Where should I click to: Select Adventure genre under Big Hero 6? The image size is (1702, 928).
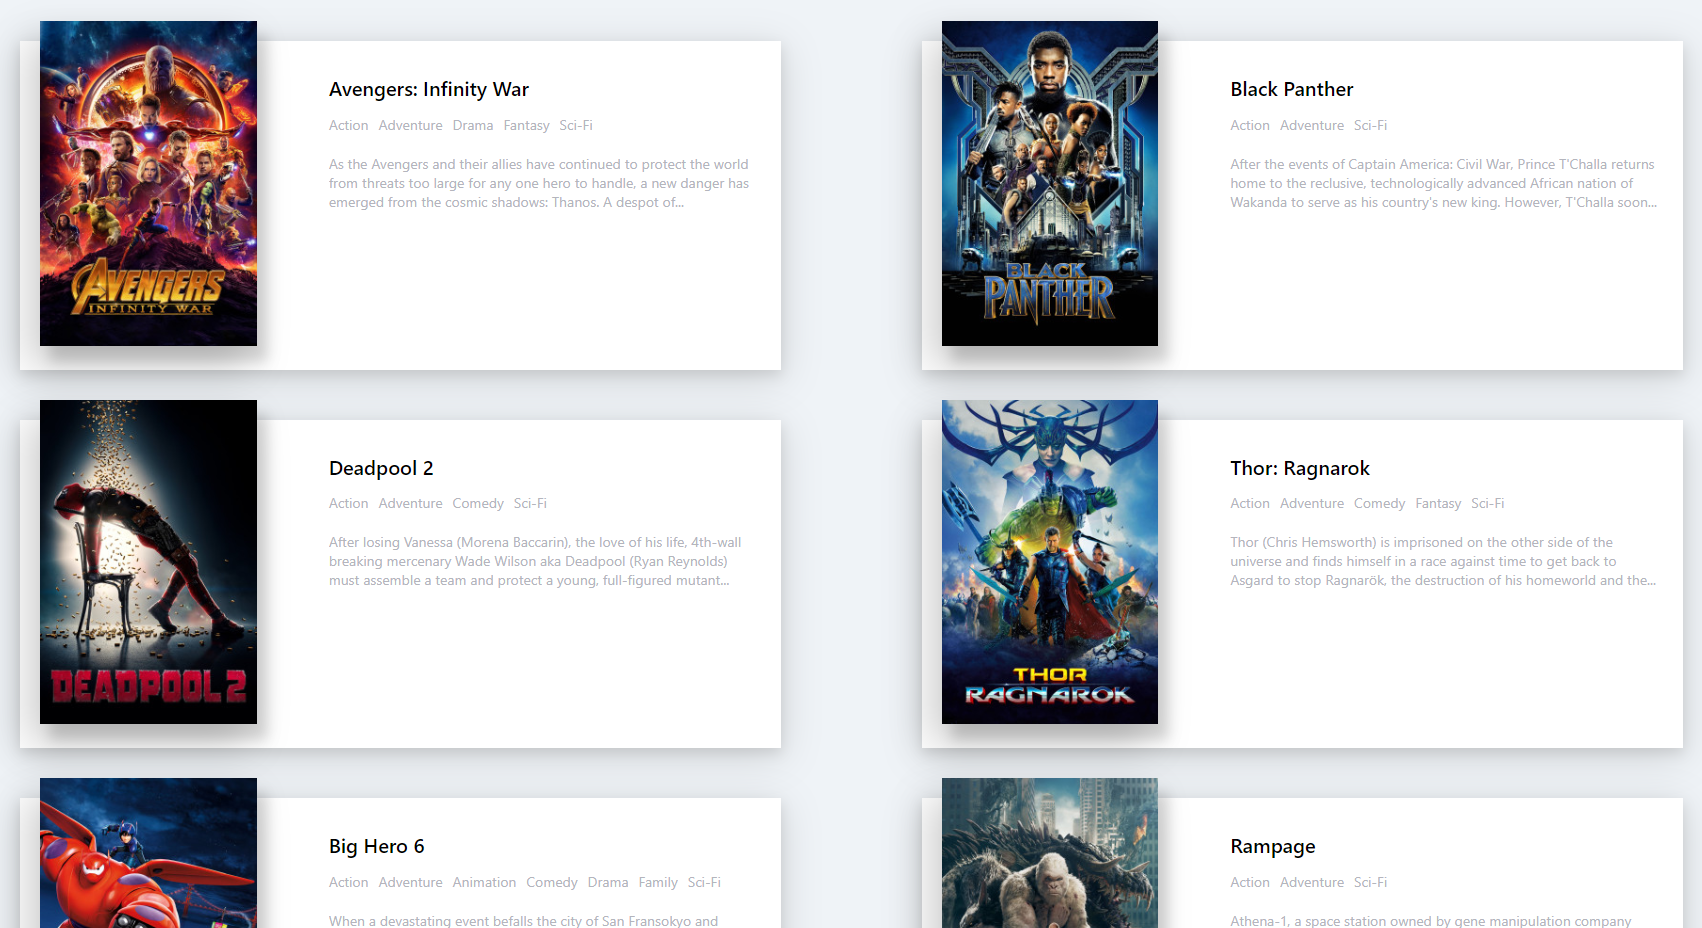pyautogui.click(x=411, y=882)
